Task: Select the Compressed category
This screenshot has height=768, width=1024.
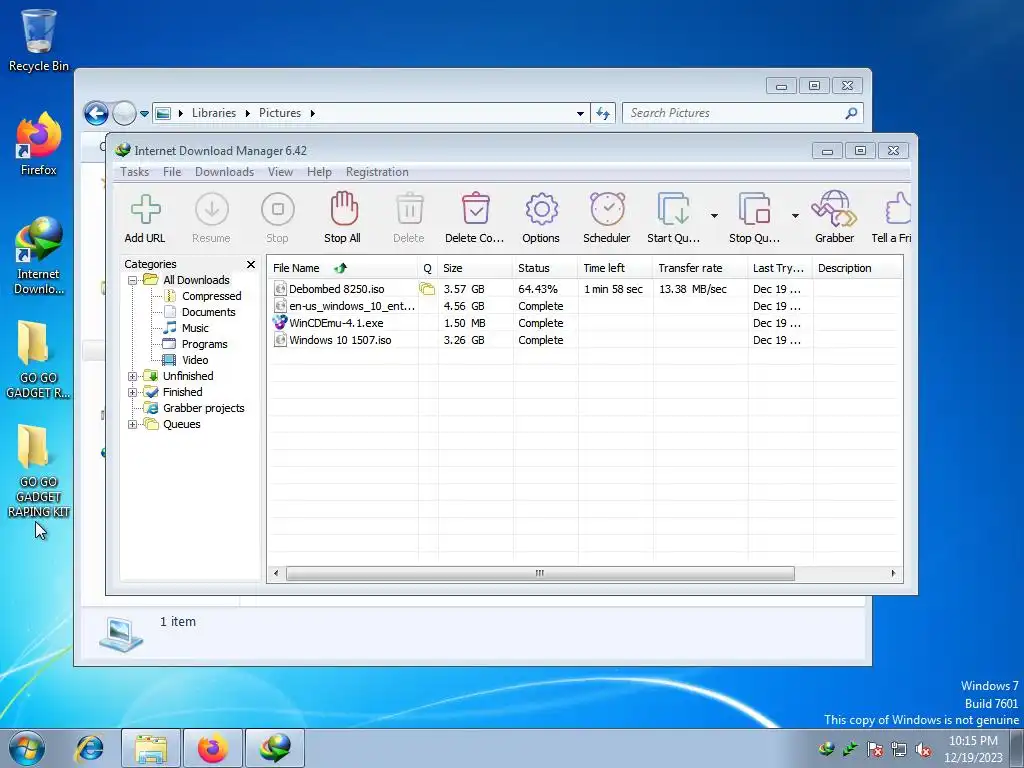Action: (212, 296)
